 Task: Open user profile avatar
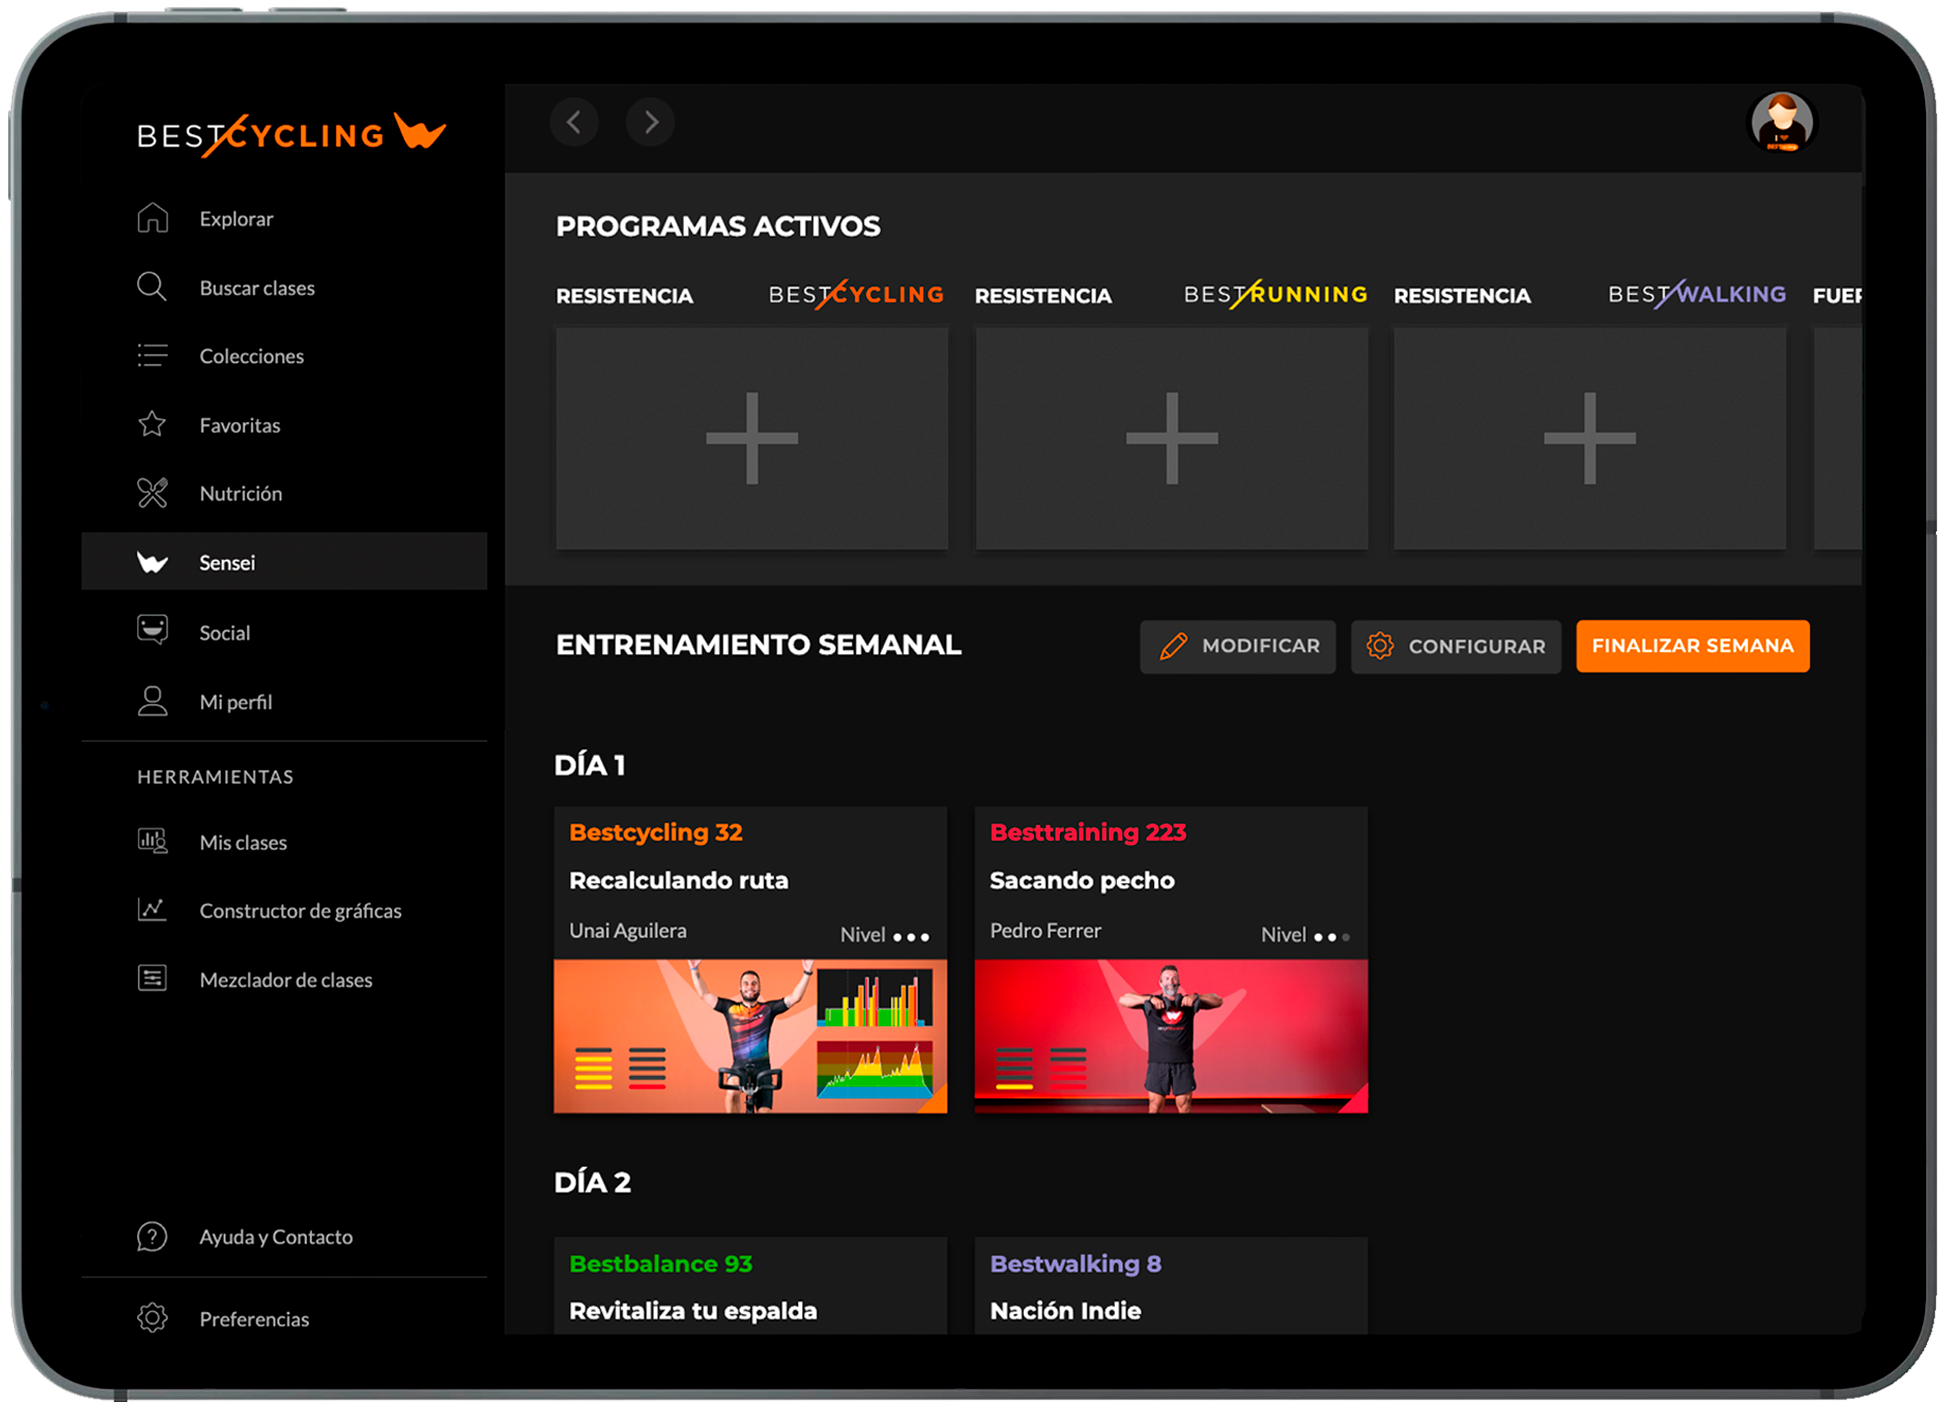1781,122
